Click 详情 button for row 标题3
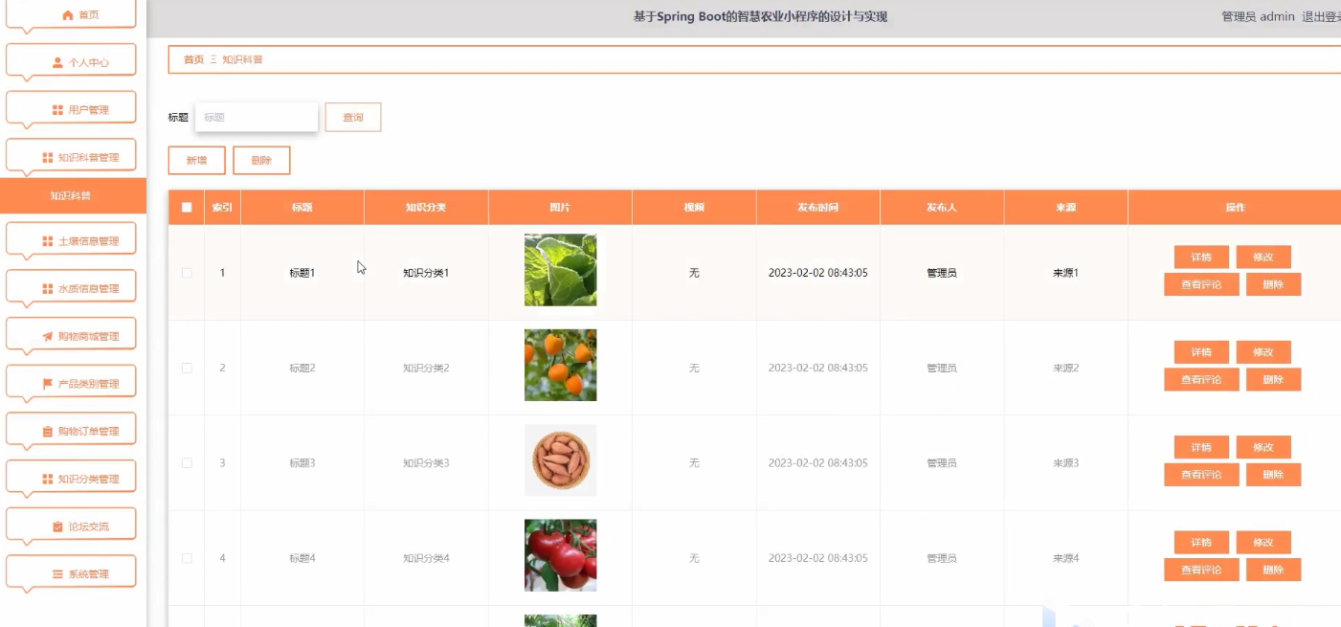The image size is (1341, 627). click(1201, 447)
